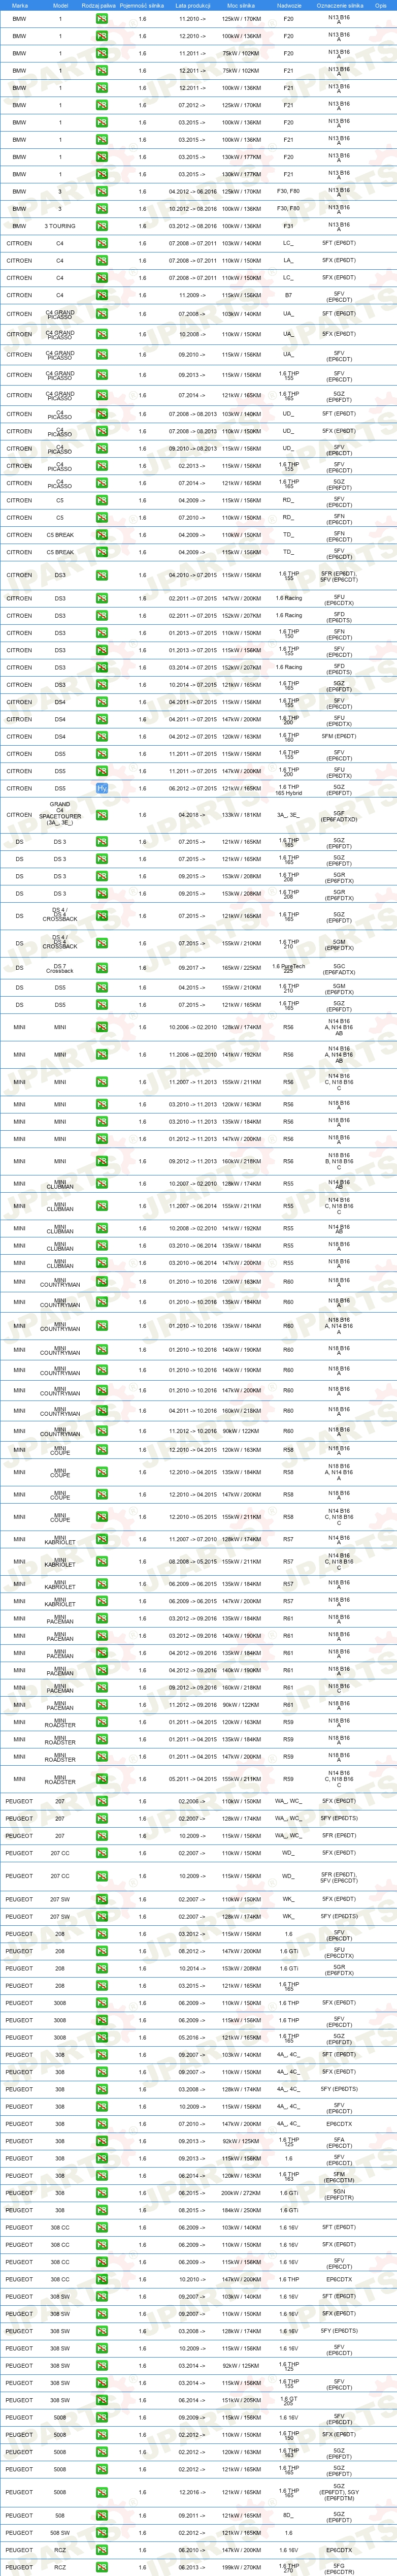Click the 'B7' body cell
The height and width of the screenshot is (2576, 397).
coord(288,295)
